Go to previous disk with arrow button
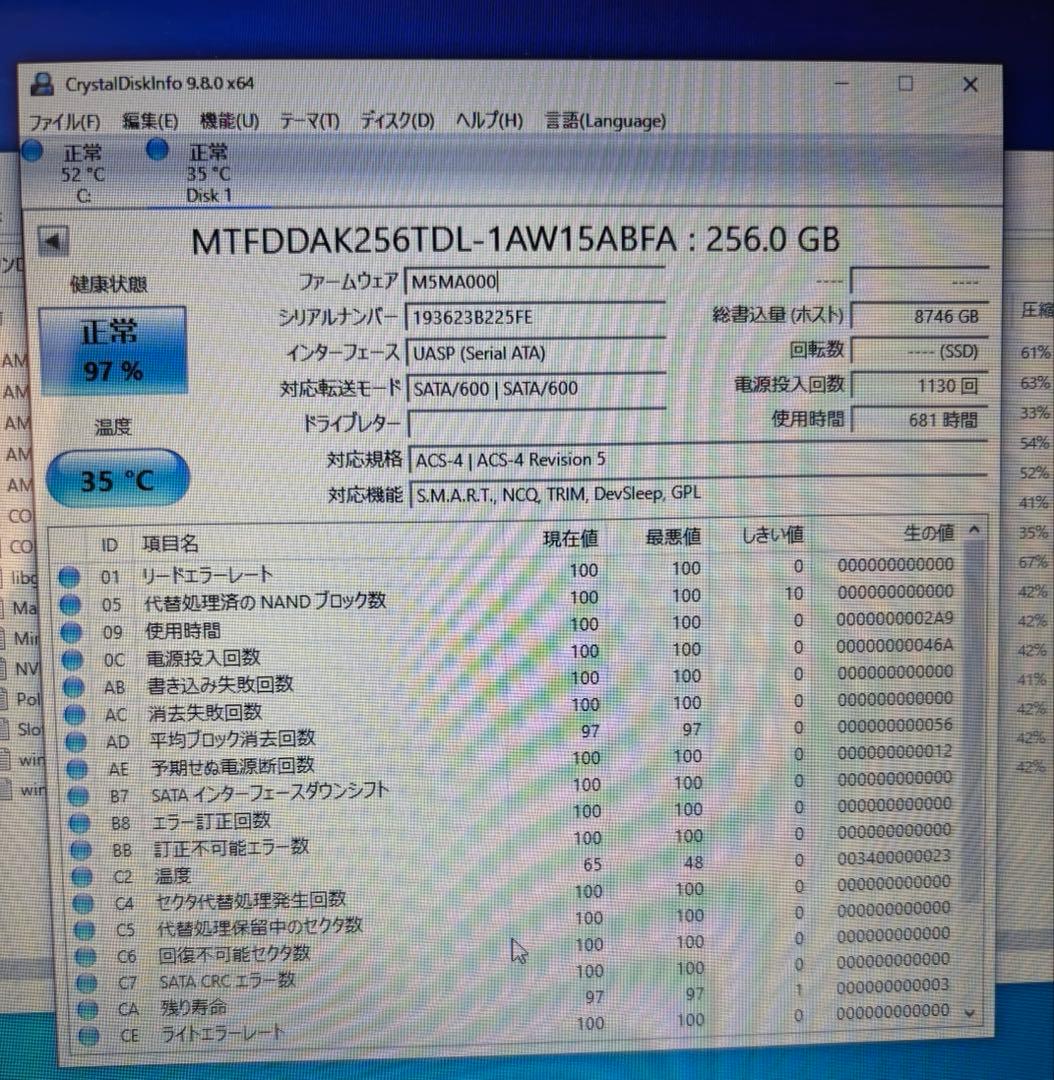 point(52,241)
